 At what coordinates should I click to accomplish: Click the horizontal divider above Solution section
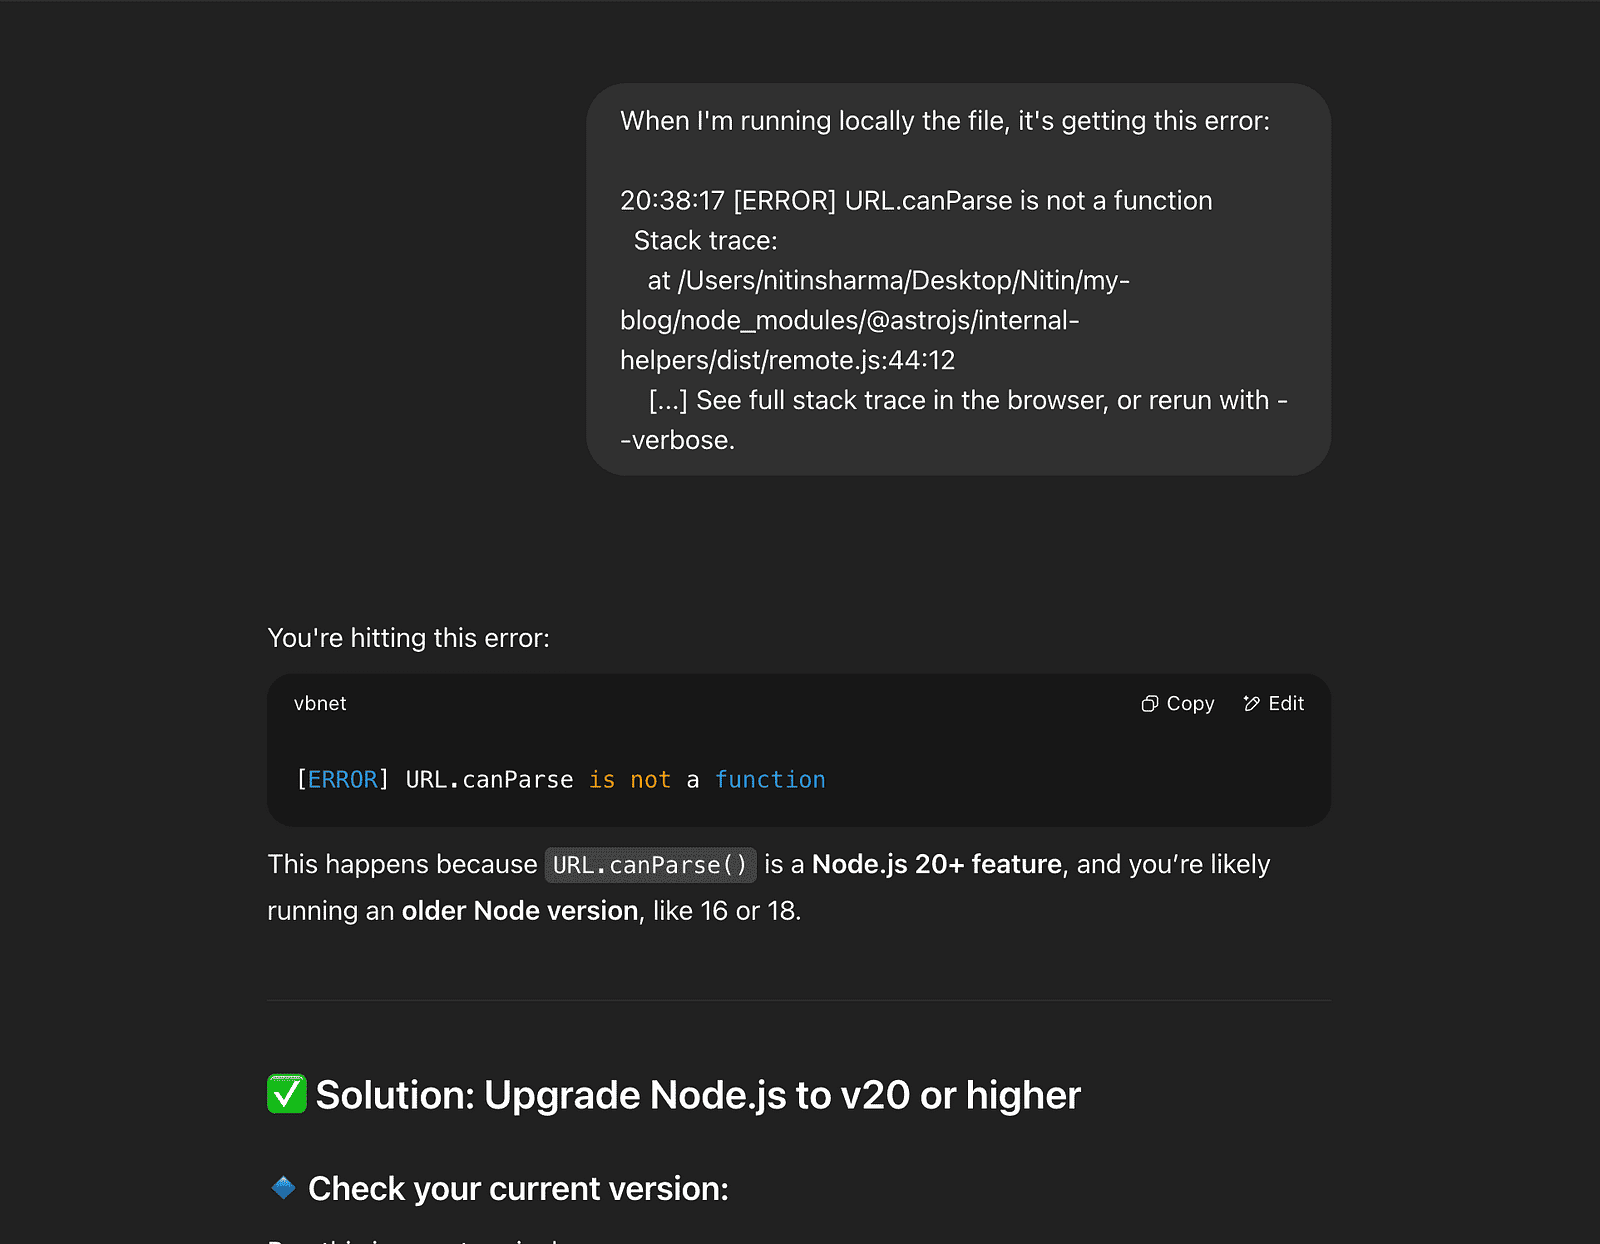[x=799, y=1000]
